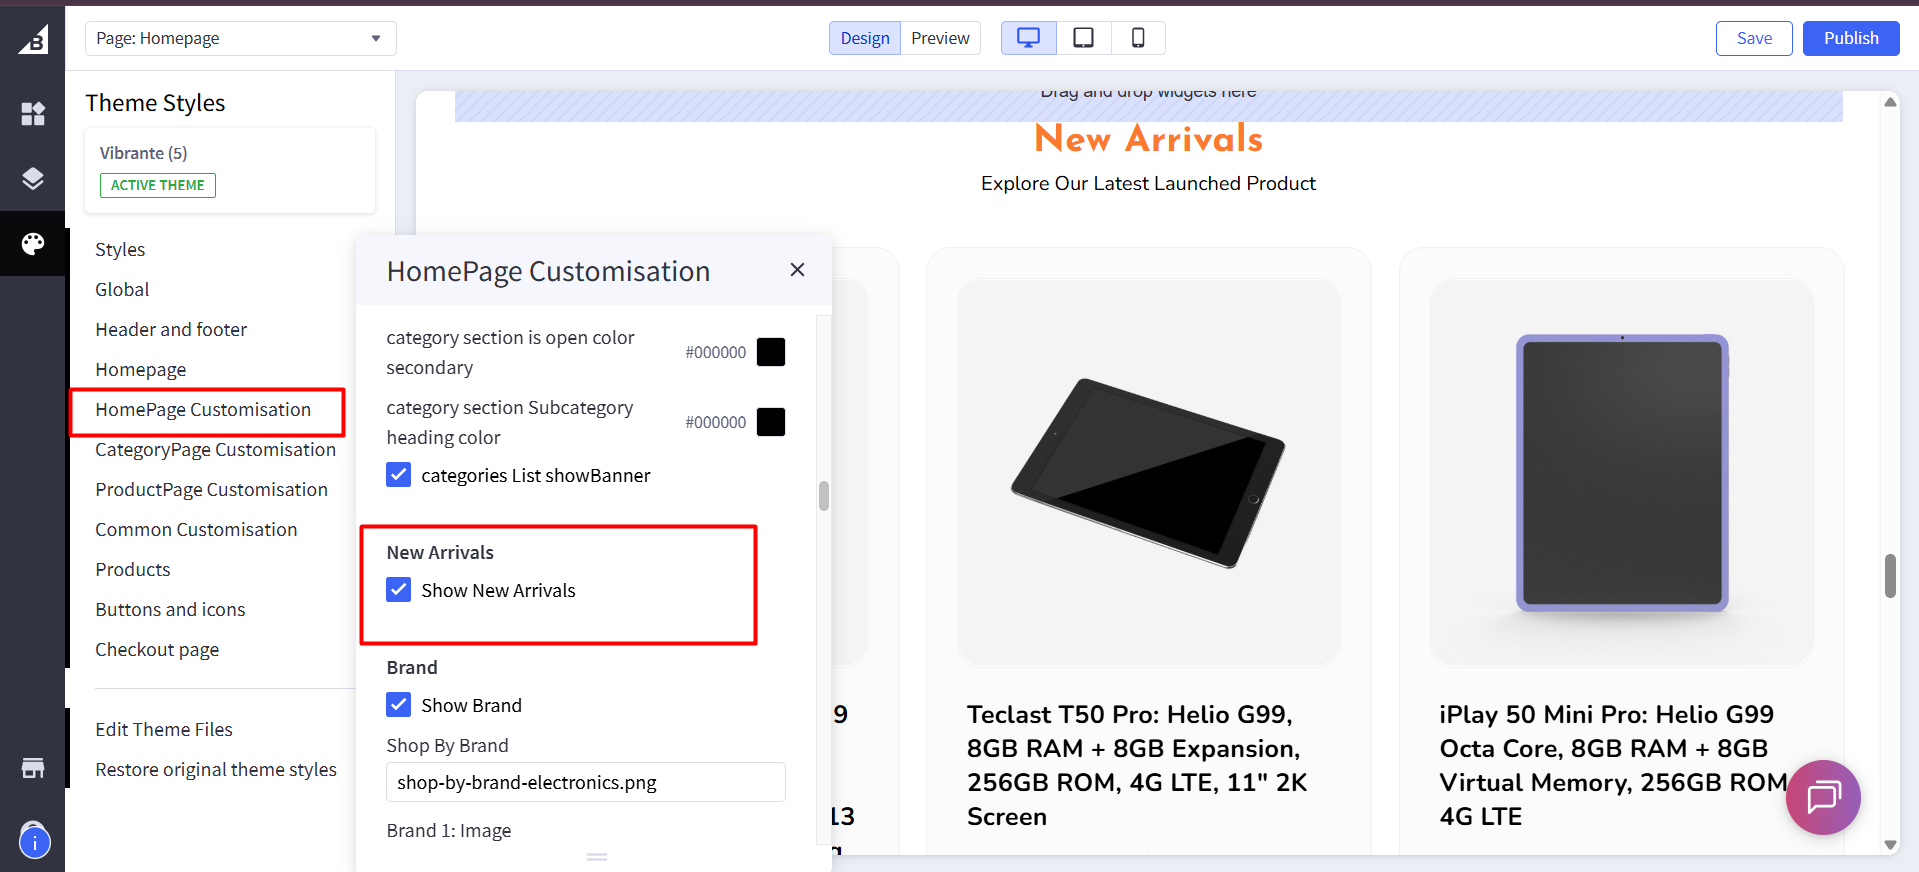Open CategoryPage Customisation menu item
Viewport: 1919px width, 872px height.
tap(215, 449)
